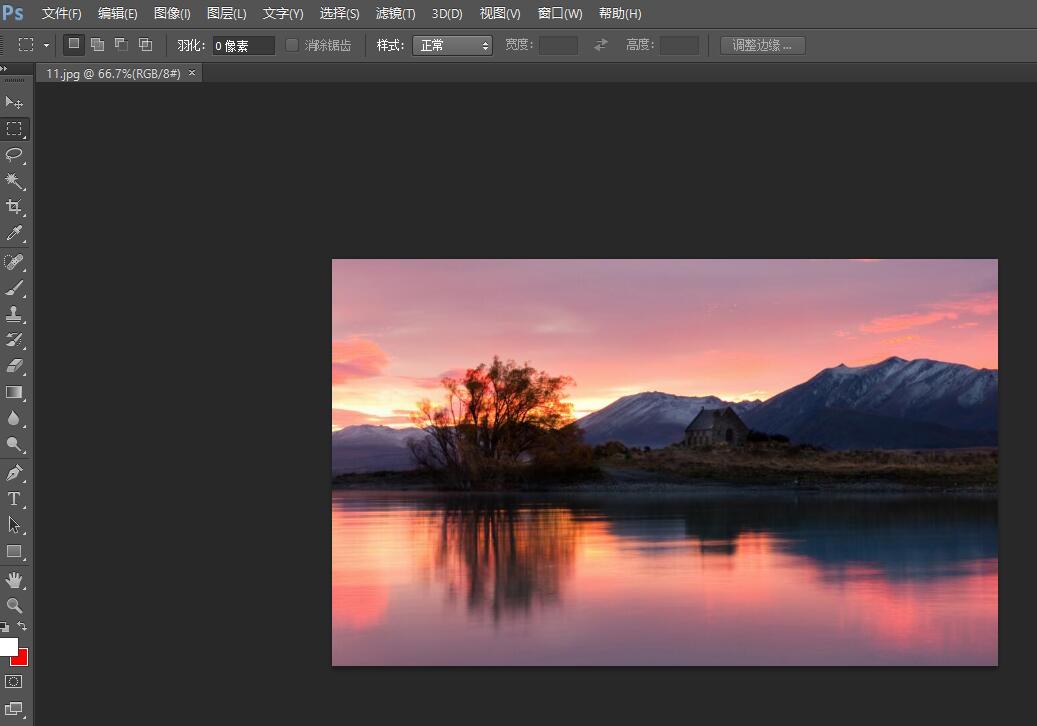Select the Magic Wand tool
Screen dimensions: 1037x726
pyautogui.click(x=14, y=181)
